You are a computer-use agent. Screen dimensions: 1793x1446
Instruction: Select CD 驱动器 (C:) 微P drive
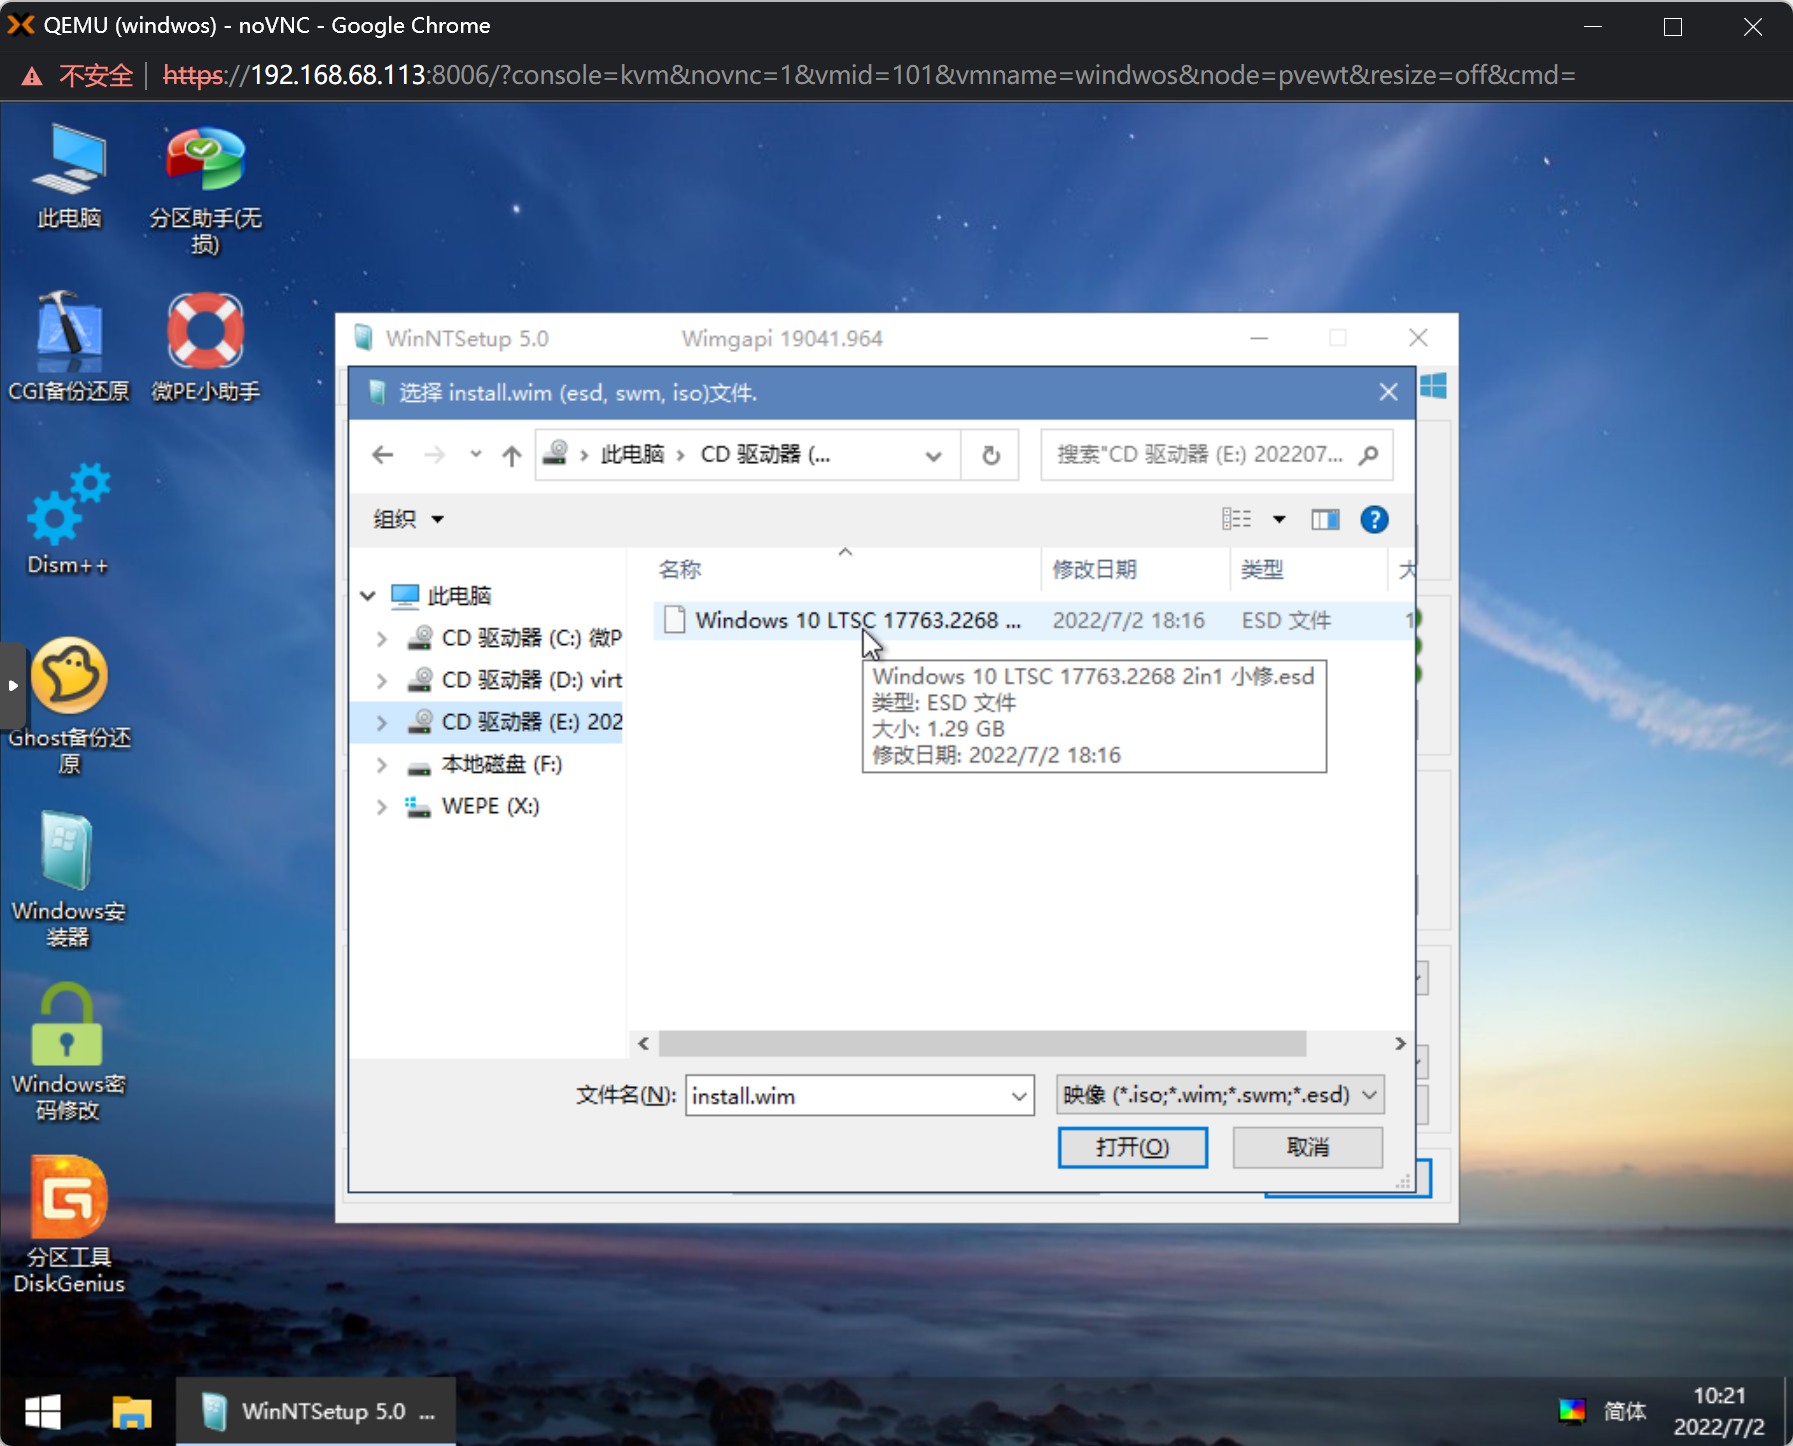[x=514, y=638]
